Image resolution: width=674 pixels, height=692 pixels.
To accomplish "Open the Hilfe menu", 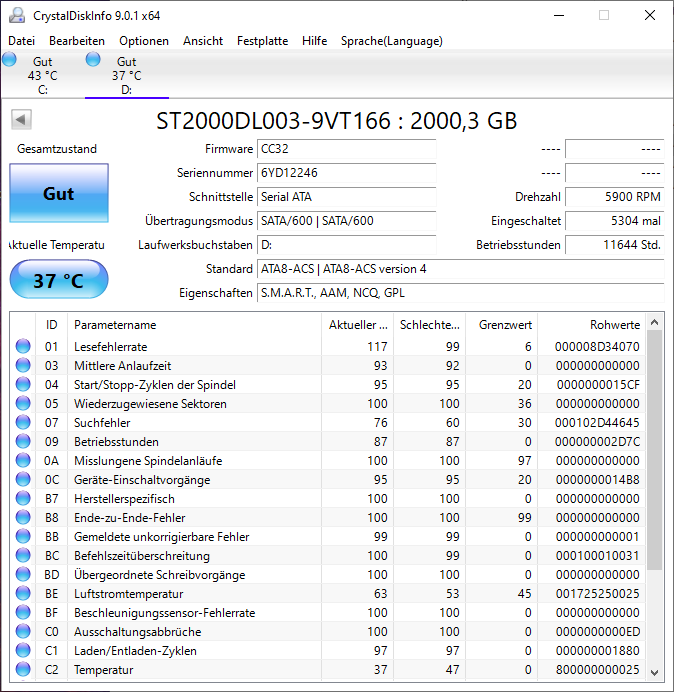I will pos(314,41).
